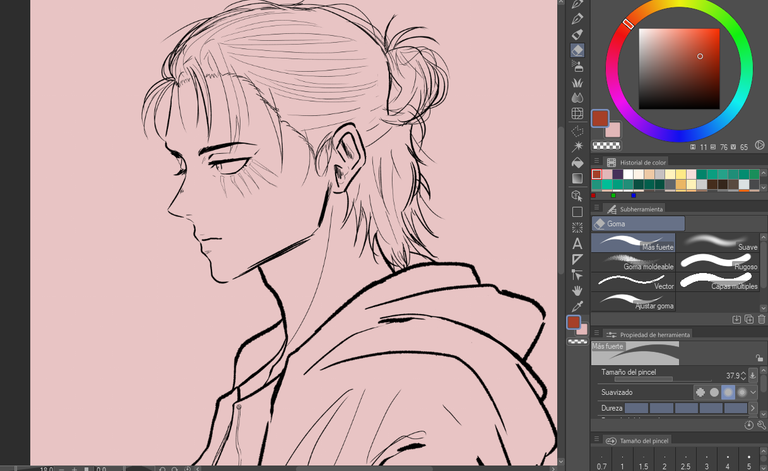768x471 pixels.
Task: Click the subtool download icon
Action: 736,320
